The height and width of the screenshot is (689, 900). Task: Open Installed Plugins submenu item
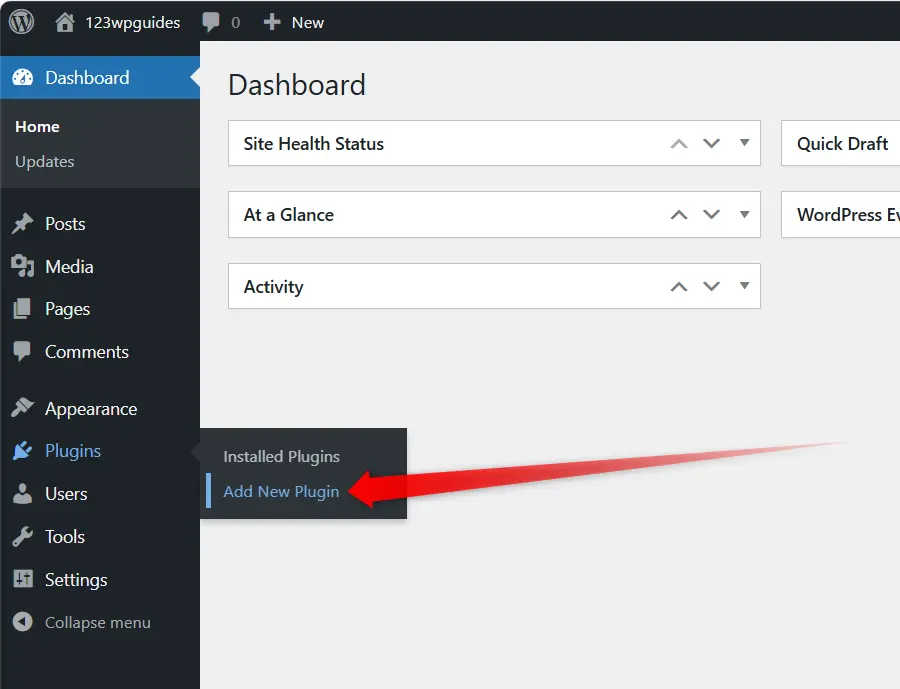(281, 456)
